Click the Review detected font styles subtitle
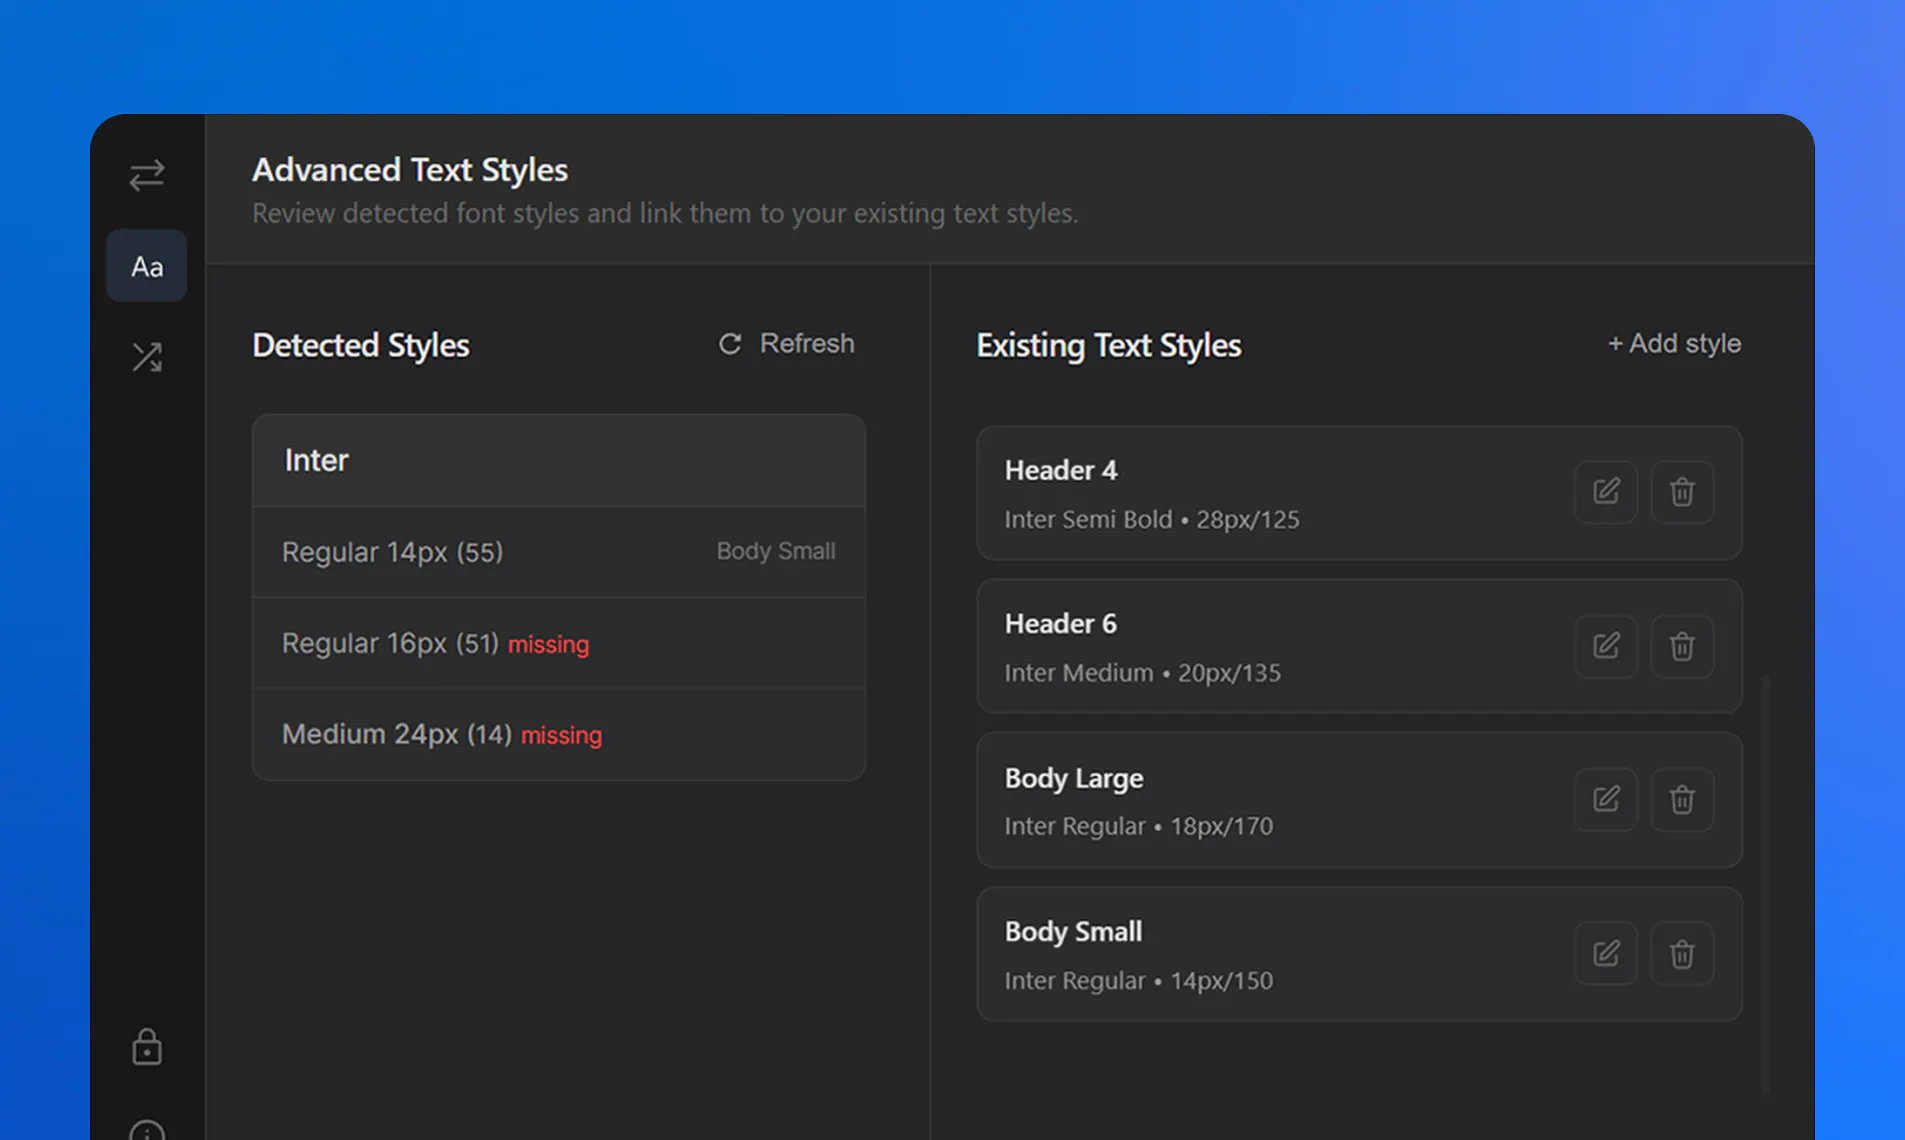 665,213
